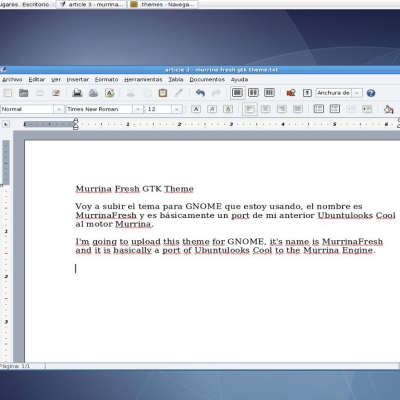Viewport: 400px width, 400px height.
Task: Click the Save As icon with pencil
Action: tap(56, 93)
